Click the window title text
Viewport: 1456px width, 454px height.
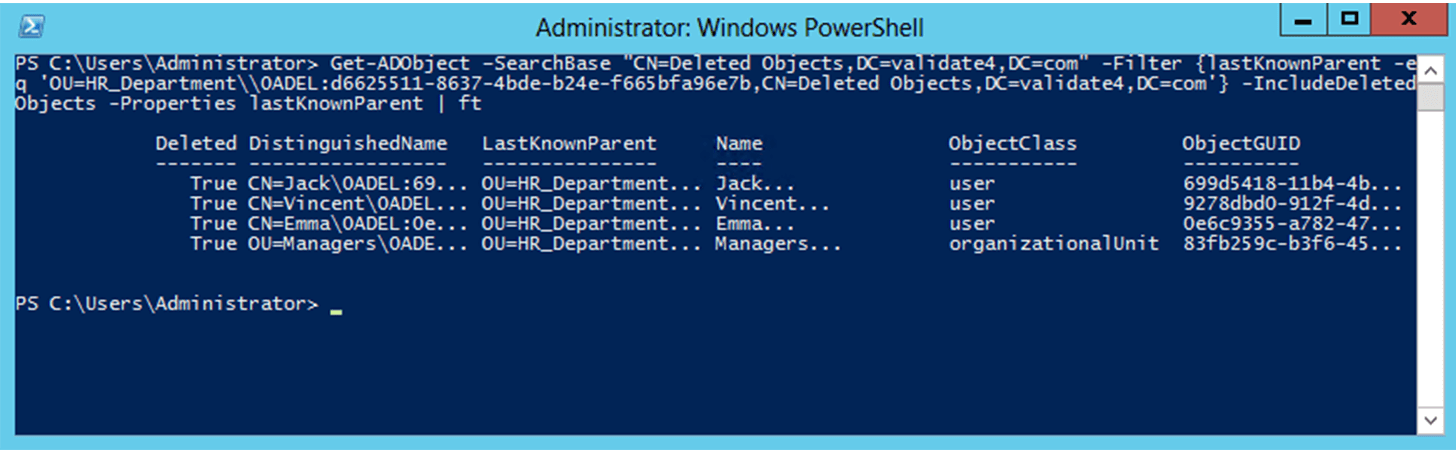[x=729, y=26]
